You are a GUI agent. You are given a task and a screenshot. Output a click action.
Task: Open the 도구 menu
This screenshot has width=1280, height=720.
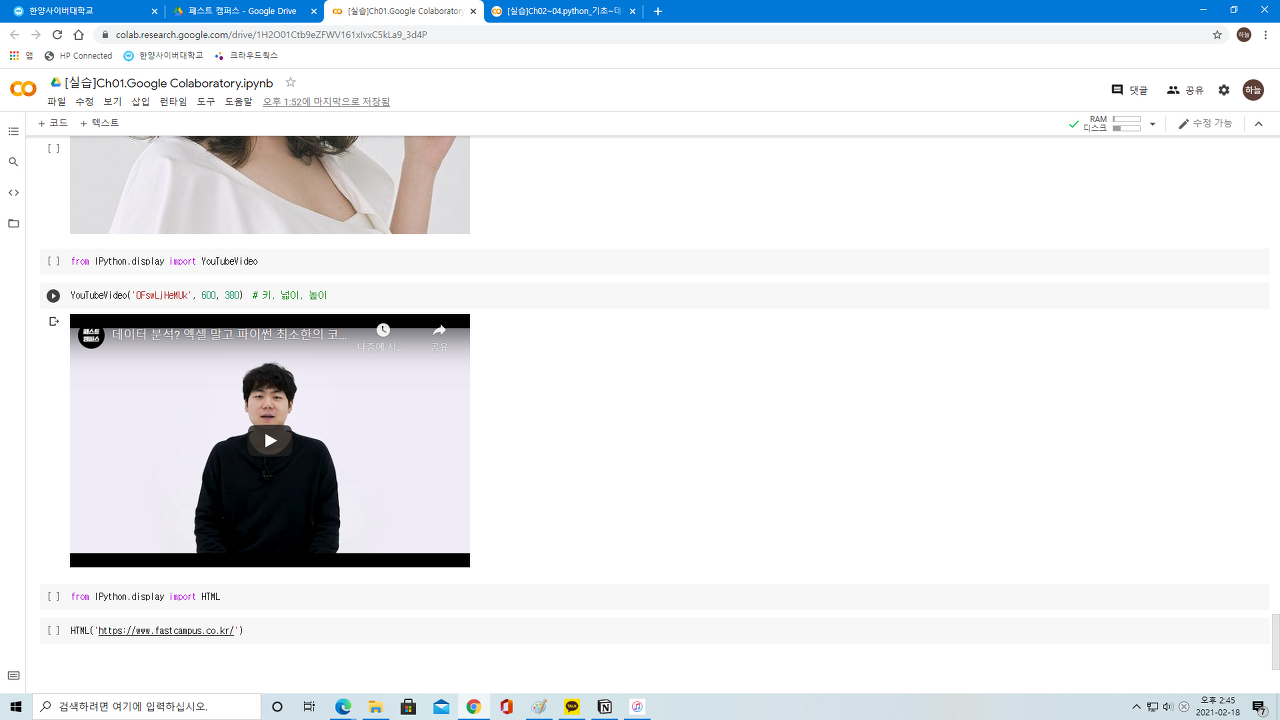coord(206,102)
